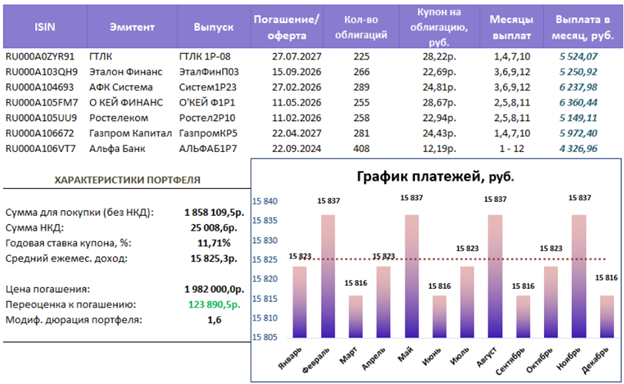
Task: Select the Май bar in chart
Action: [x=412, y=277]
